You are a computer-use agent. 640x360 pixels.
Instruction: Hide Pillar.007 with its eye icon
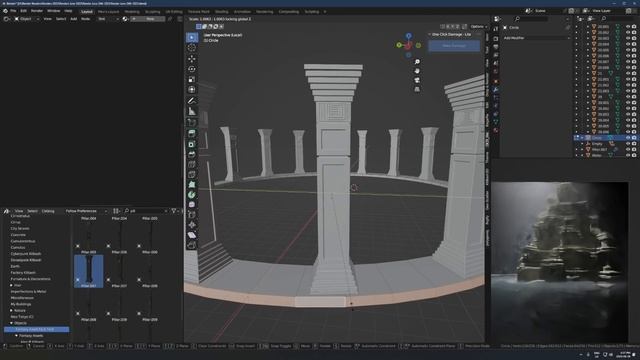(x=628, y=149)
